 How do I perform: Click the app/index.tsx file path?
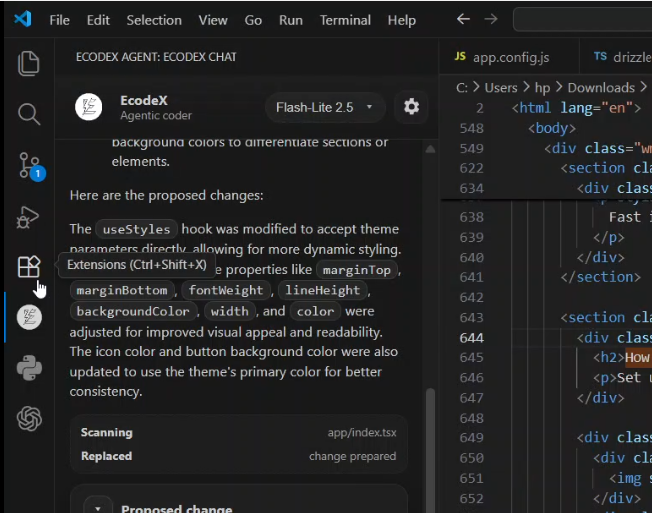(362, 433)
